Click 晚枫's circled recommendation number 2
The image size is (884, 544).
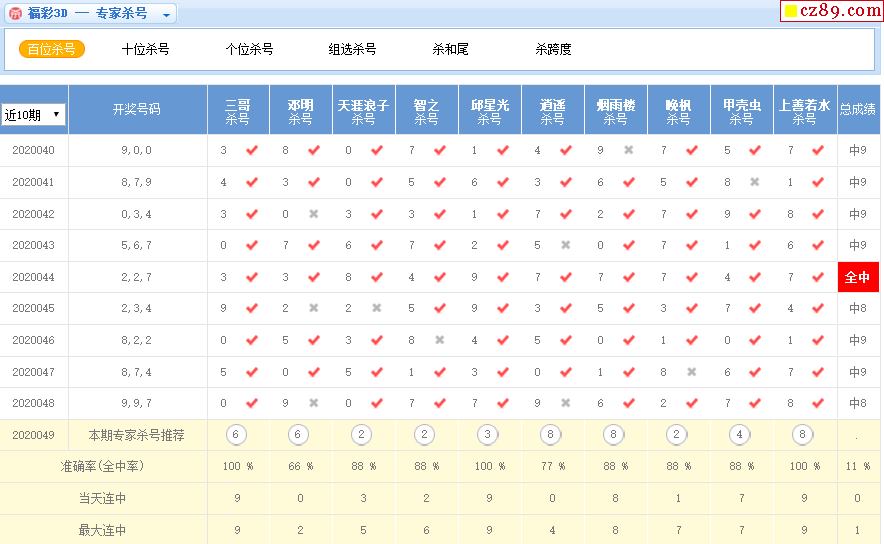pyautogui.click(x=677, y=435)
